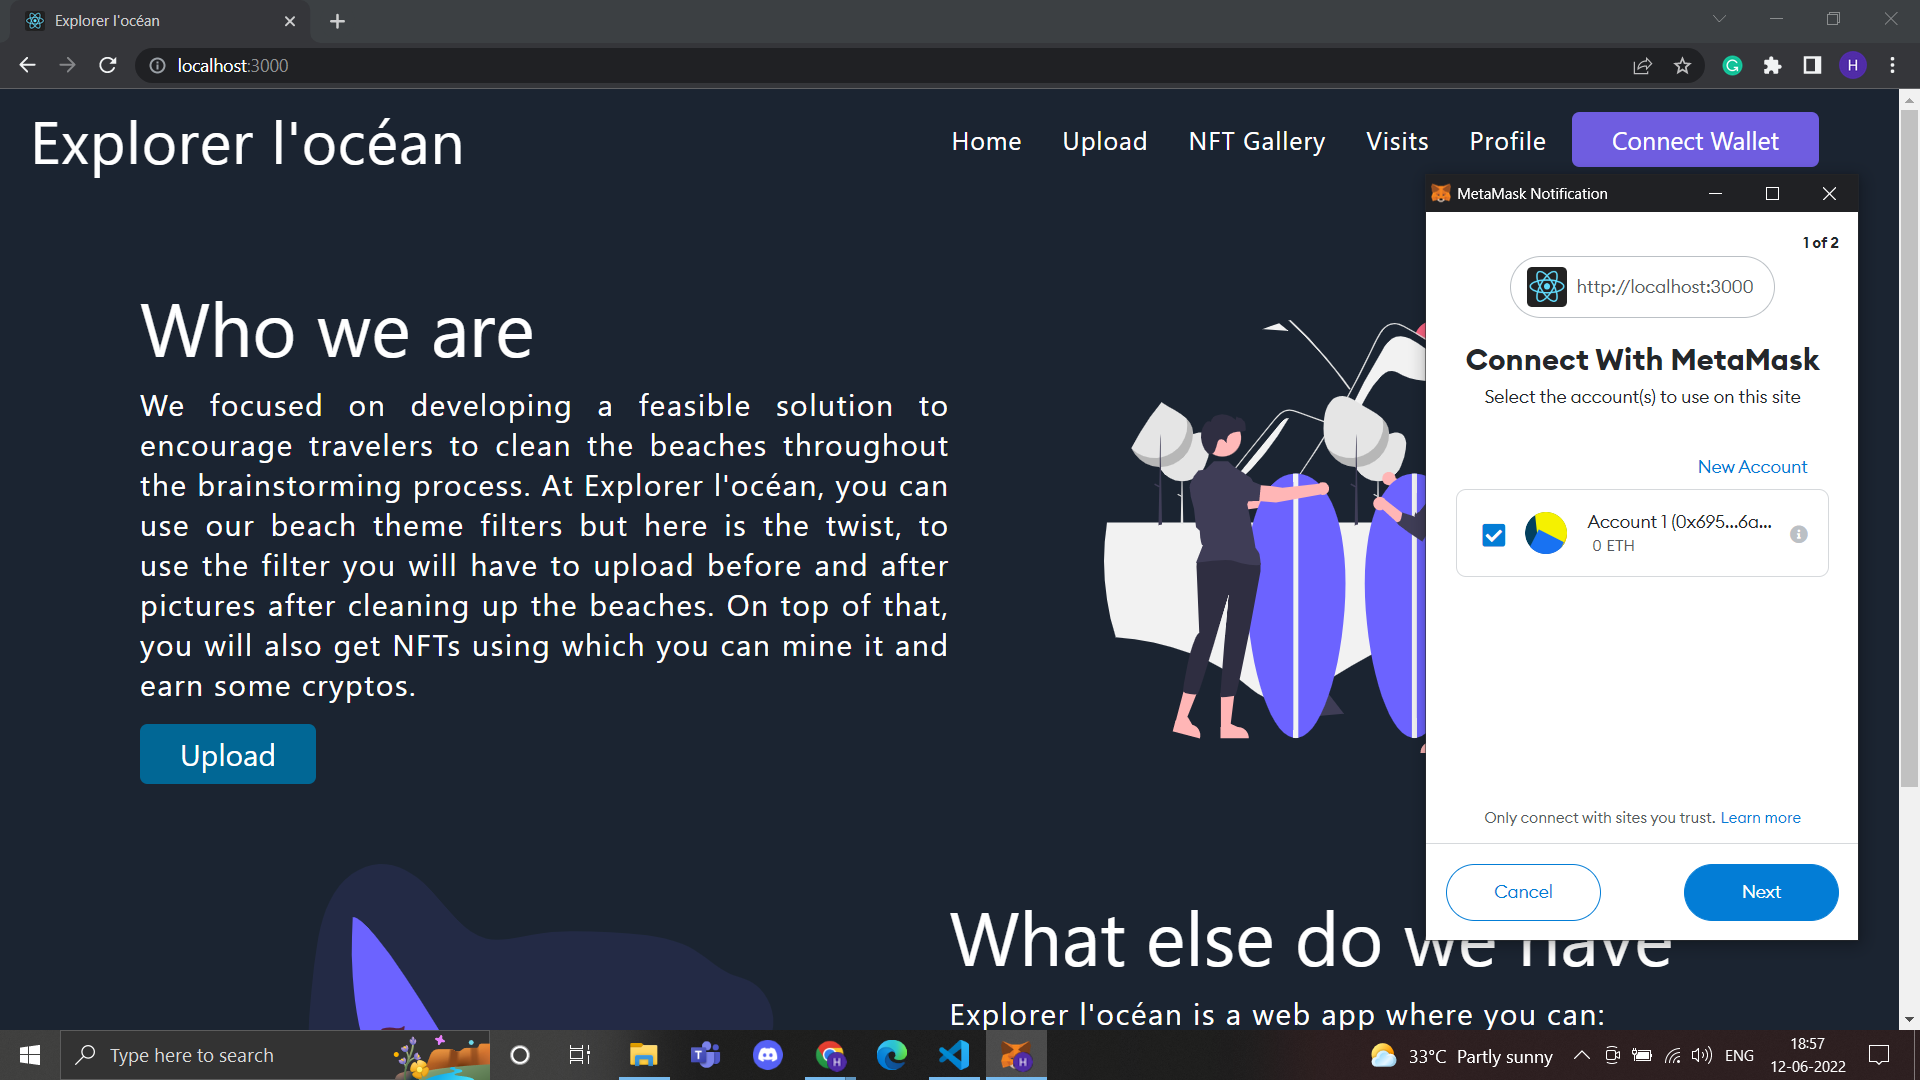Viewport: 1920px width, 1080px height.
Task: Open Discord from the taskbar
Action: click(767, 1055)
